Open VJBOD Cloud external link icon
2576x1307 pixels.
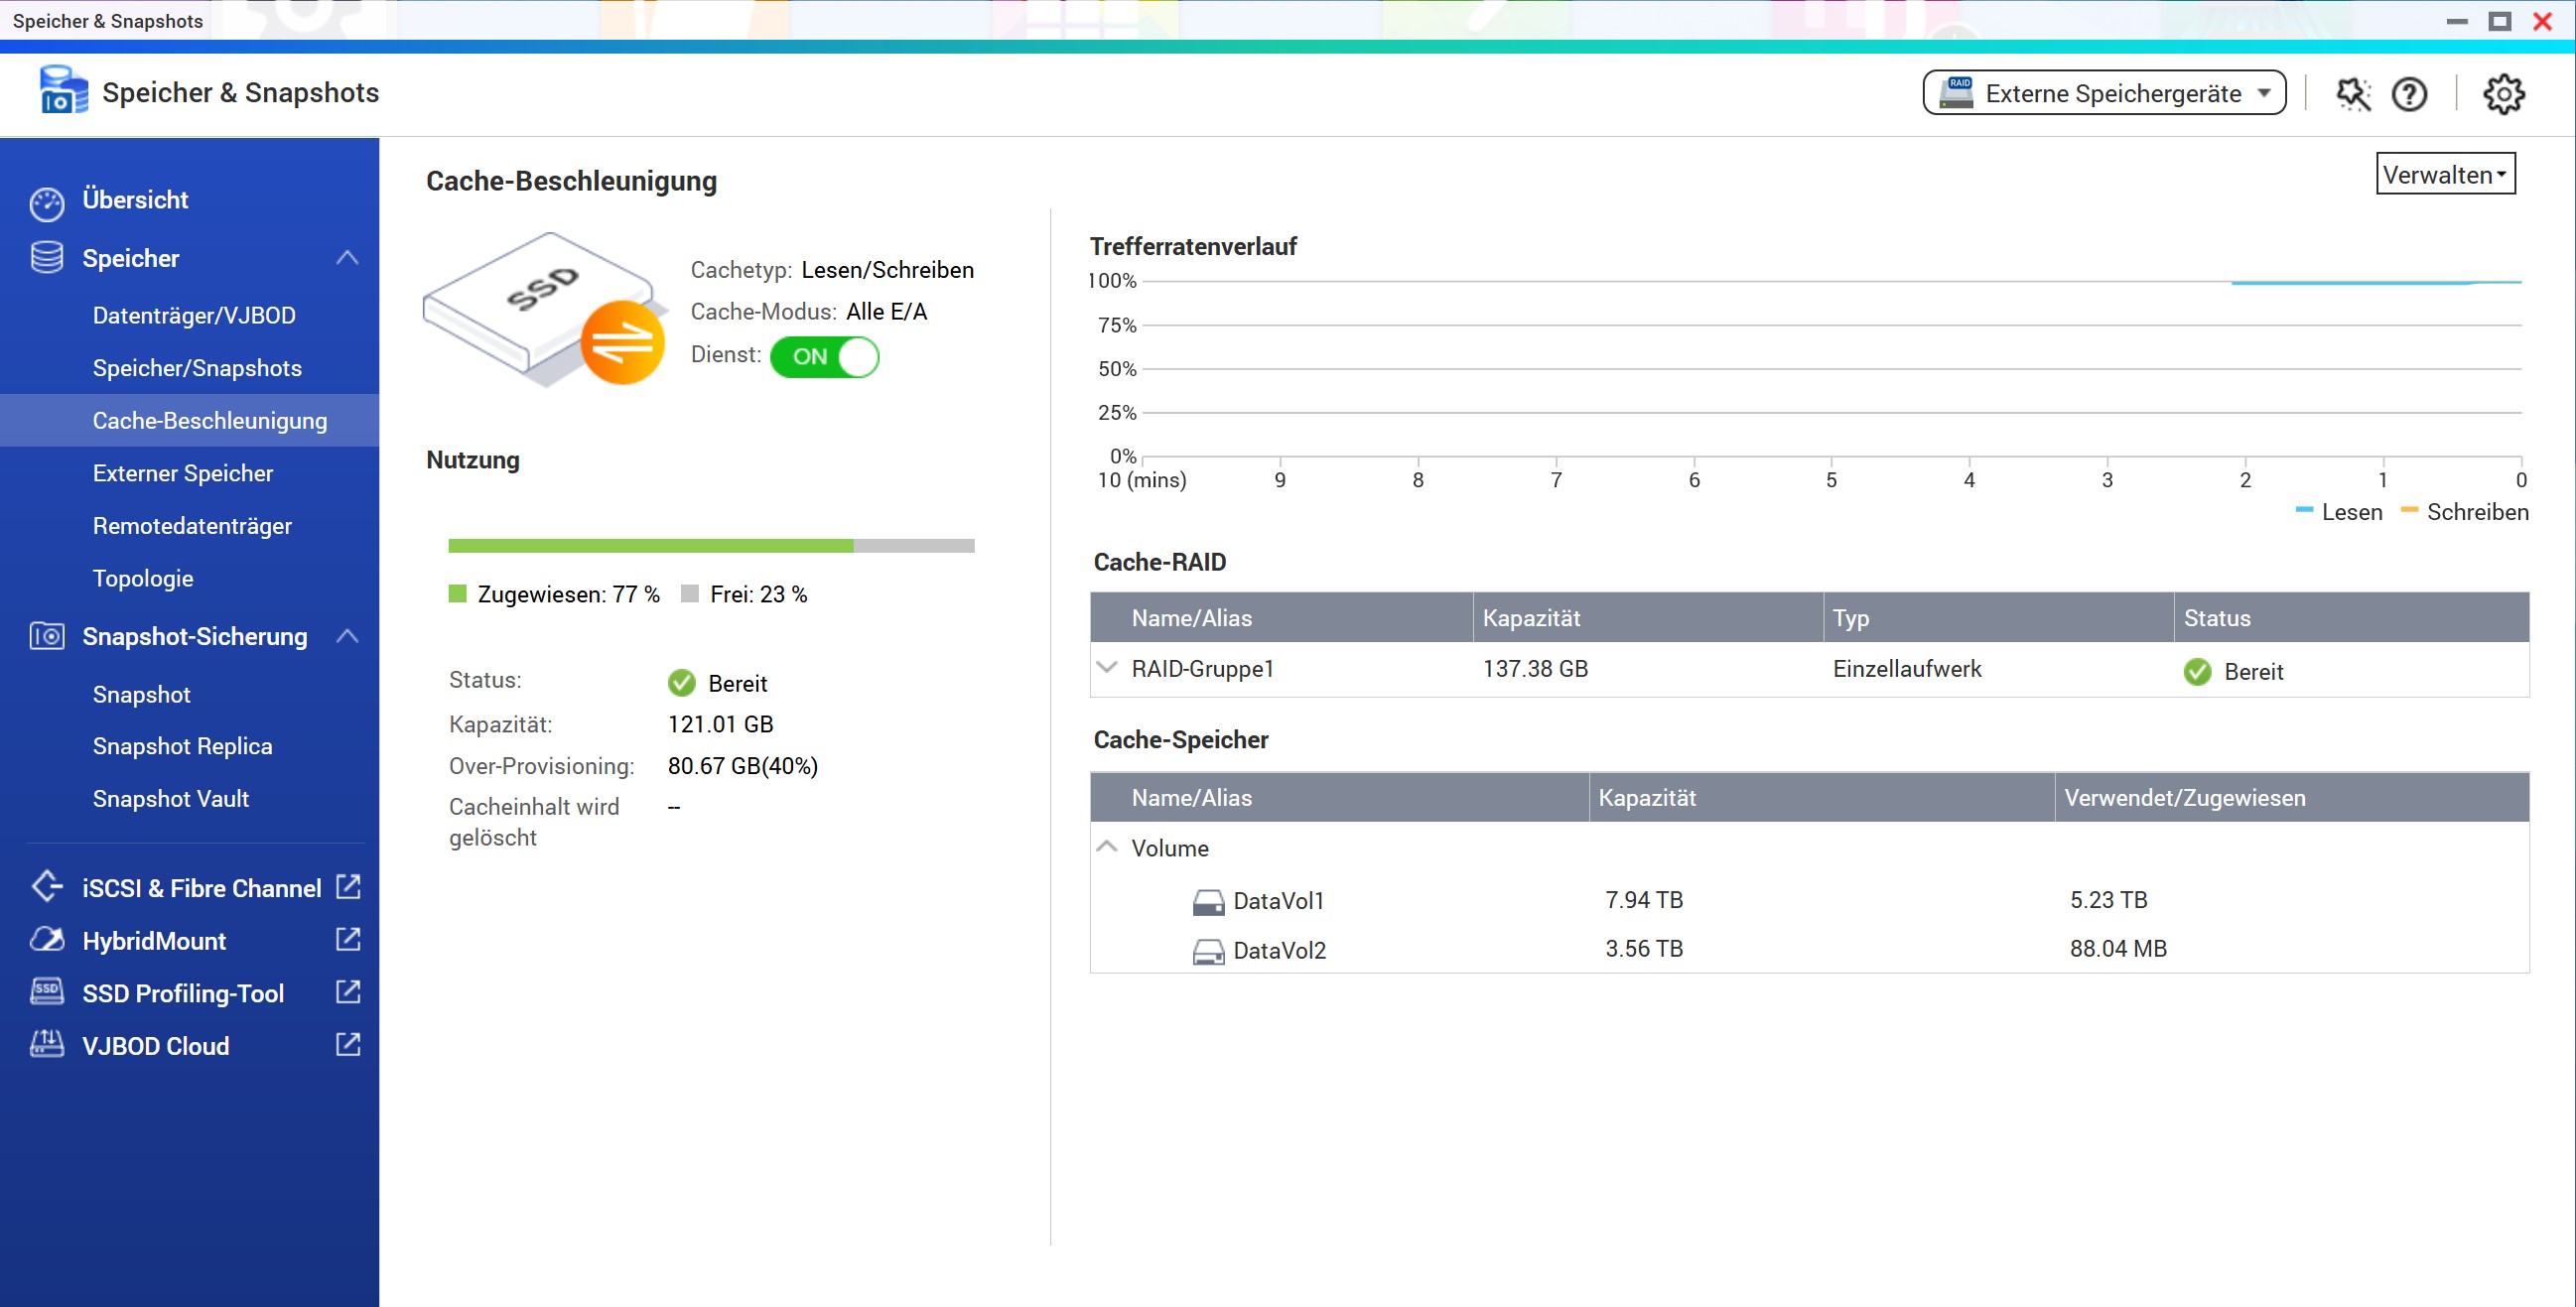[348, 1044]
